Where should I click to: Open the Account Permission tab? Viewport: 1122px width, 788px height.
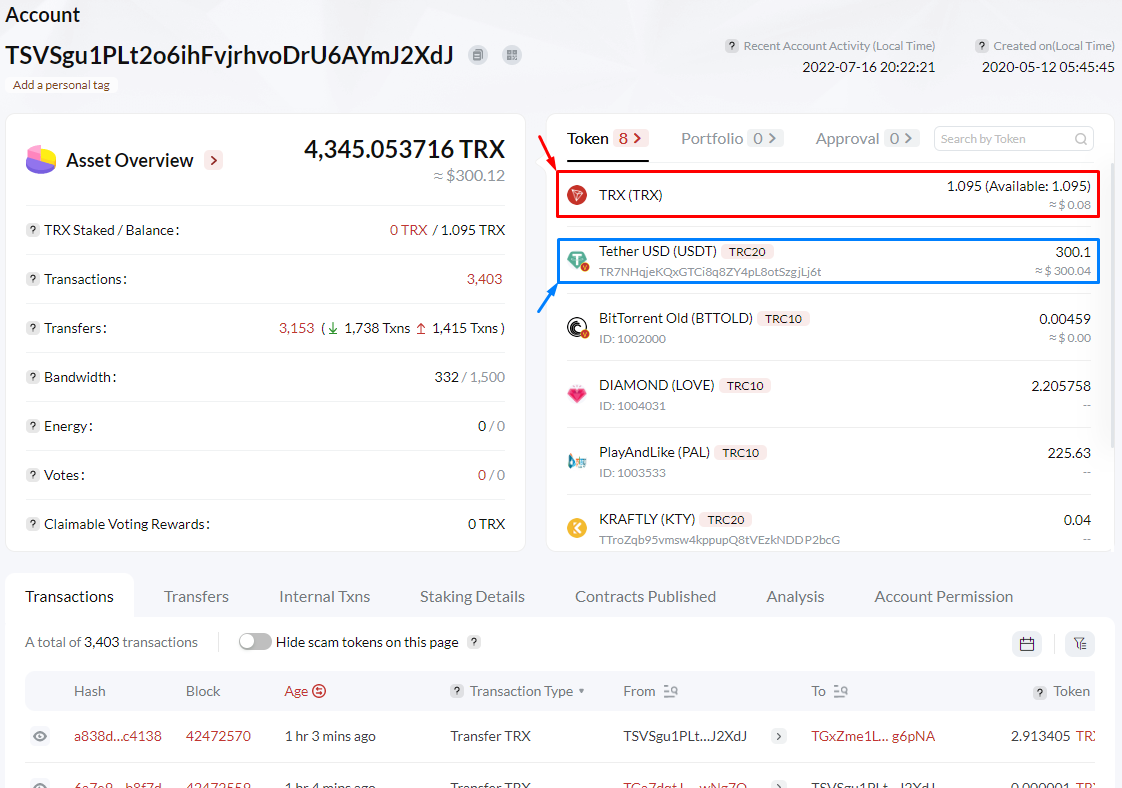click(x=943, y=597)
